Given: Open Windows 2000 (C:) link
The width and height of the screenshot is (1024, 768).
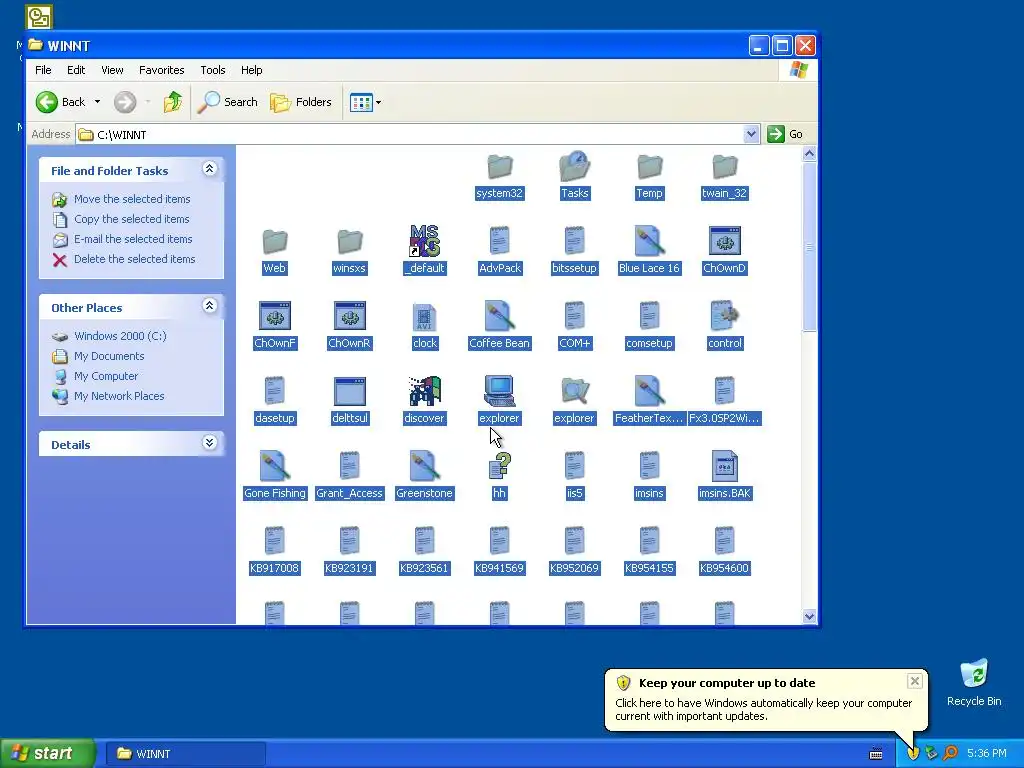Looking at the screenshot, I should pyautogui.click(x=120, y=336).
